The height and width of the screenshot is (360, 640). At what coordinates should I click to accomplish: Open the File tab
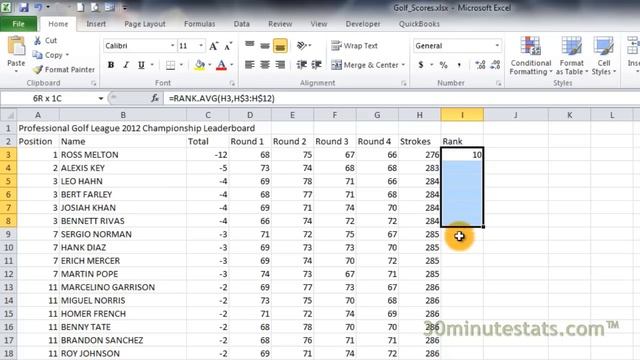coord(18,24)
